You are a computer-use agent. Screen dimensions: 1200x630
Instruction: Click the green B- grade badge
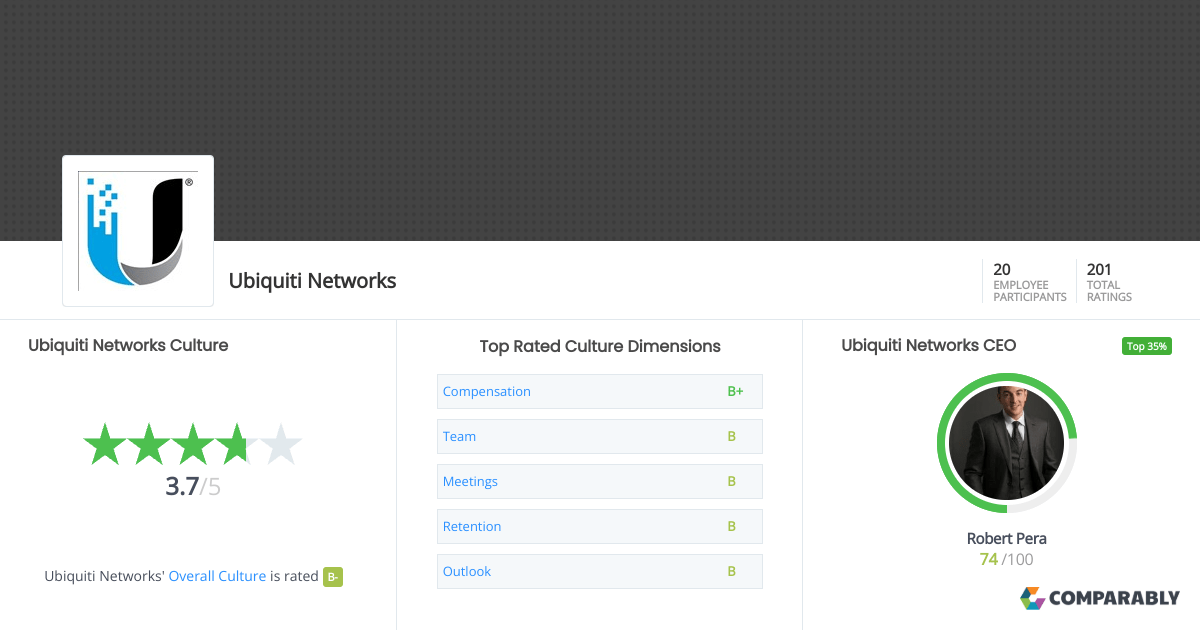coord(333,577)
